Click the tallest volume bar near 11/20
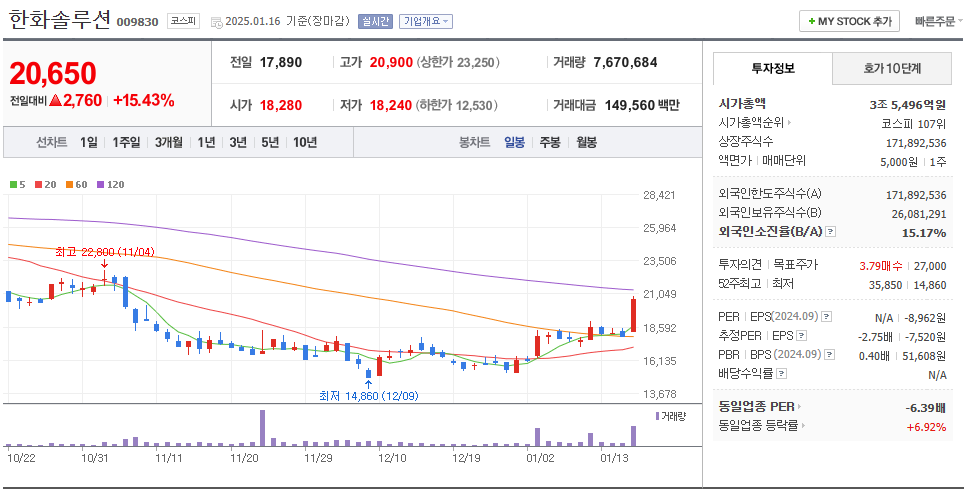Image resolution: width=969 pixels, height=489 pixels. pyautogui.click(x=262, y=428)
